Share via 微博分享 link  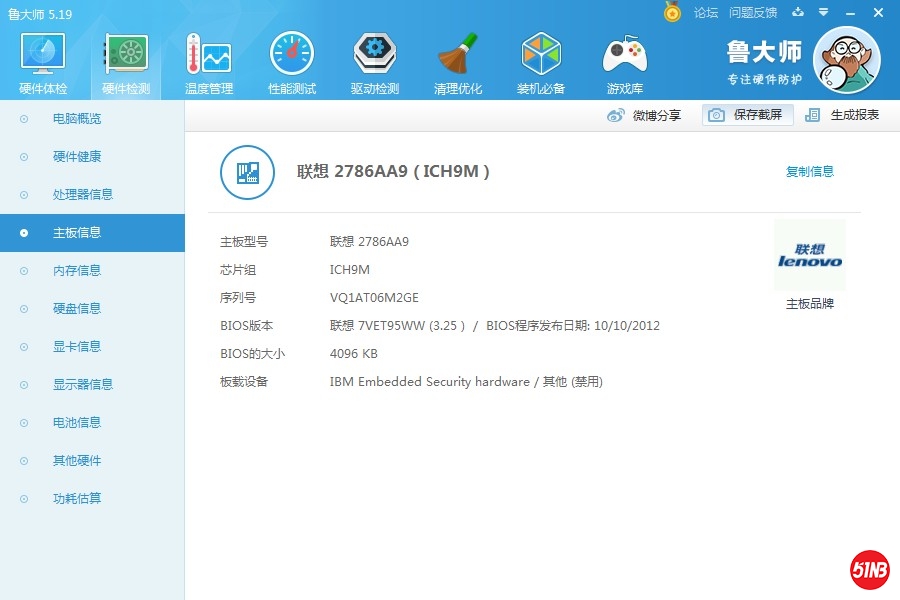[645, 115]
